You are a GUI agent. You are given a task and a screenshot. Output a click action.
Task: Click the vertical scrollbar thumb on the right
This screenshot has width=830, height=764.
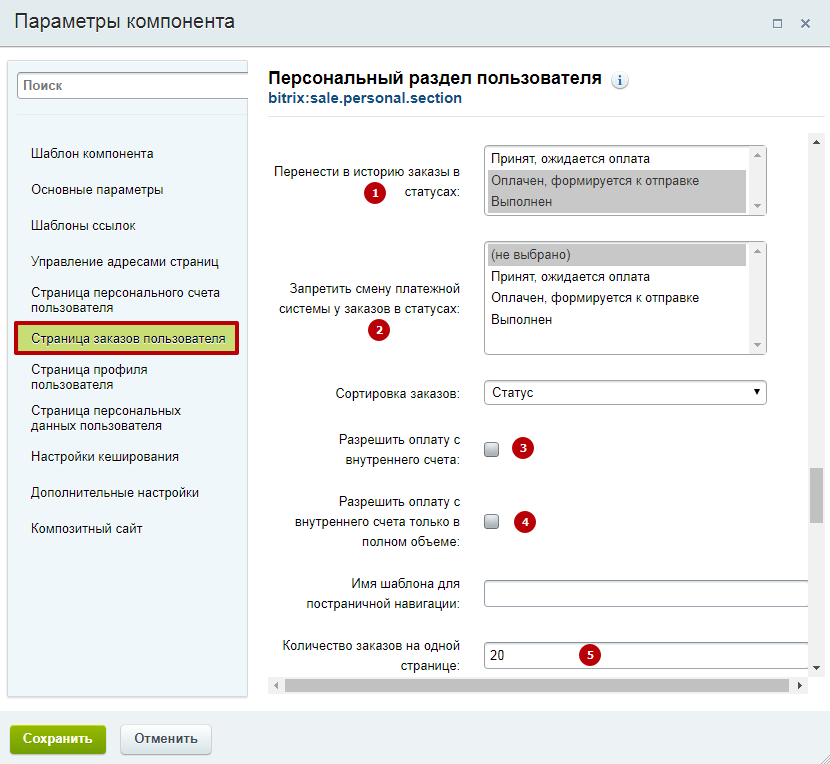pyautogui.click(x=816, y=495)
